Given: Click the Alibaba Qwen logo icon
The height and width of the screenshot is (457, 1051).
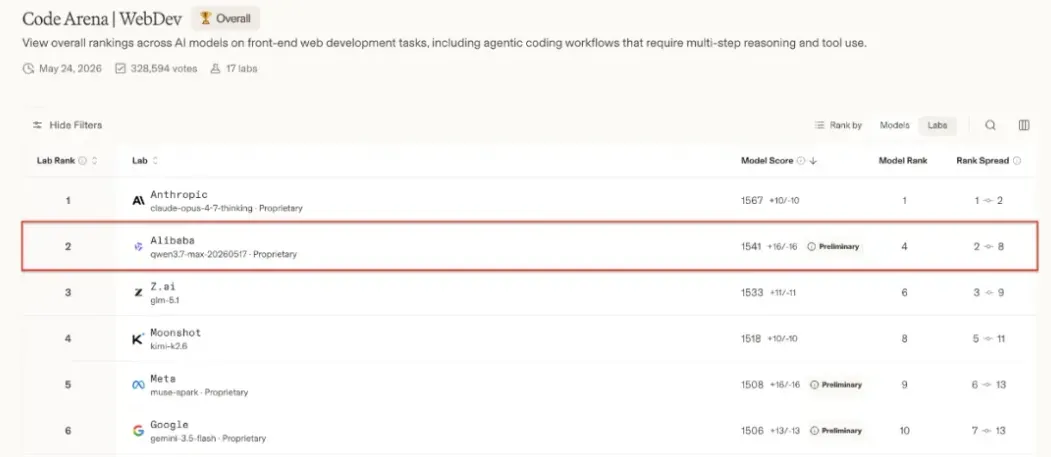Looking at the screenshot, I should point(138,247).
